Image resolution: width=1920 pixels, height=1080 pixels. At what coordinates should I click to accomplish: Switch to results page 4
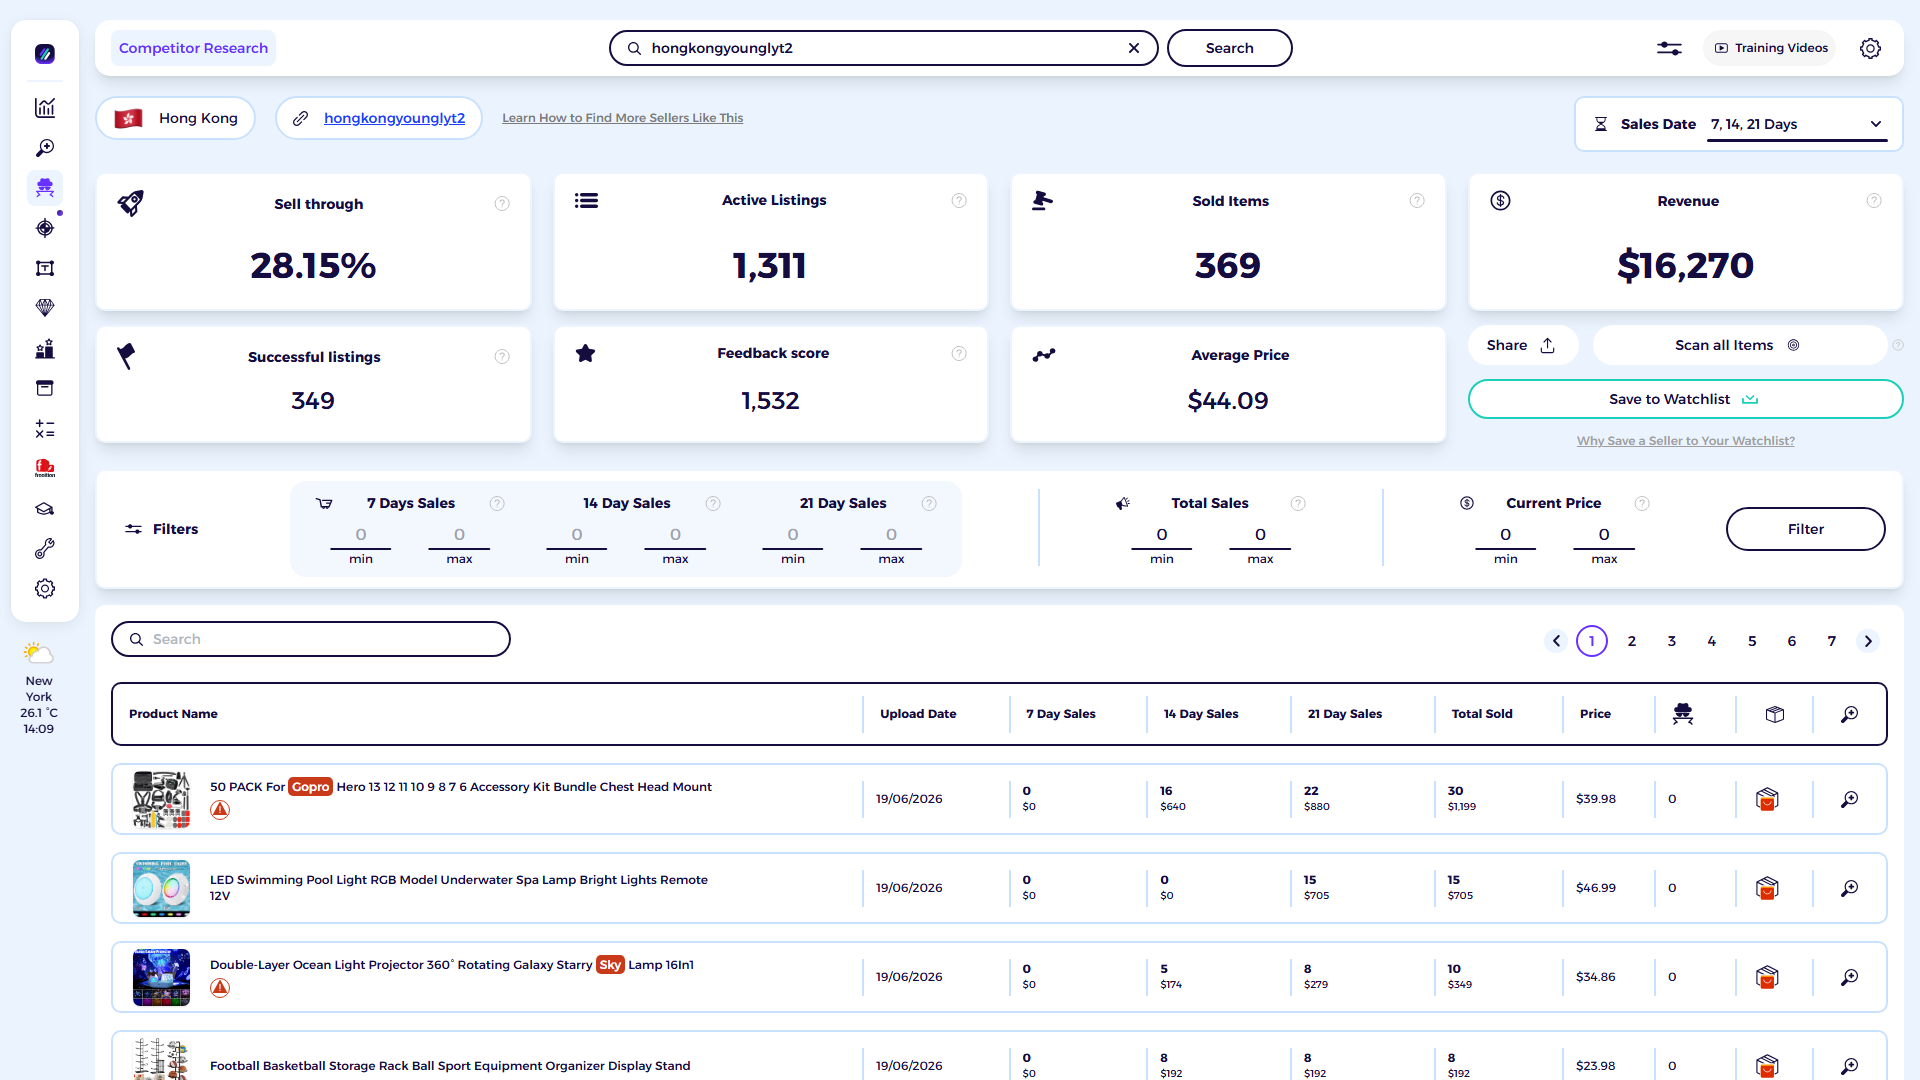coord(1712,641)
